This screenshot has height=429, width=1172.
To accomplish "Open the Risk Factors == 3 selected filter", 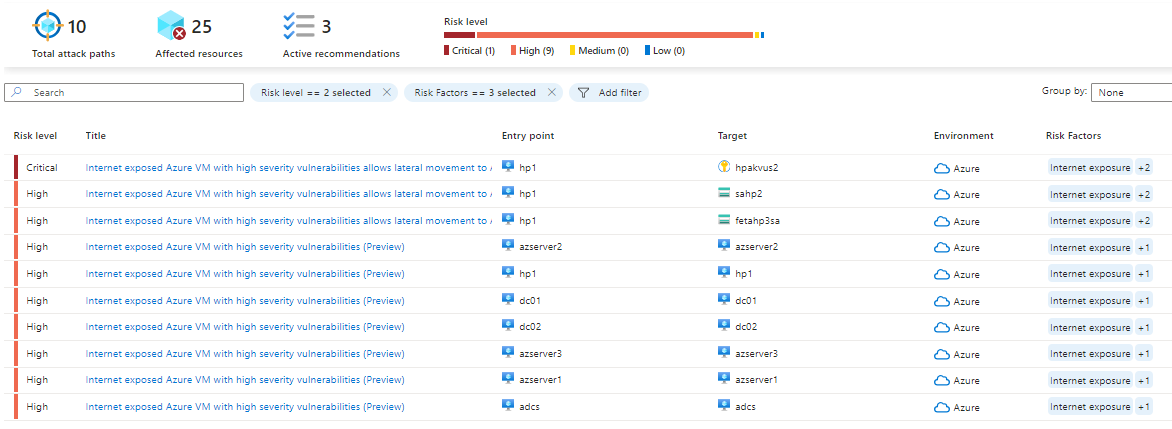I will pos(474,92).
